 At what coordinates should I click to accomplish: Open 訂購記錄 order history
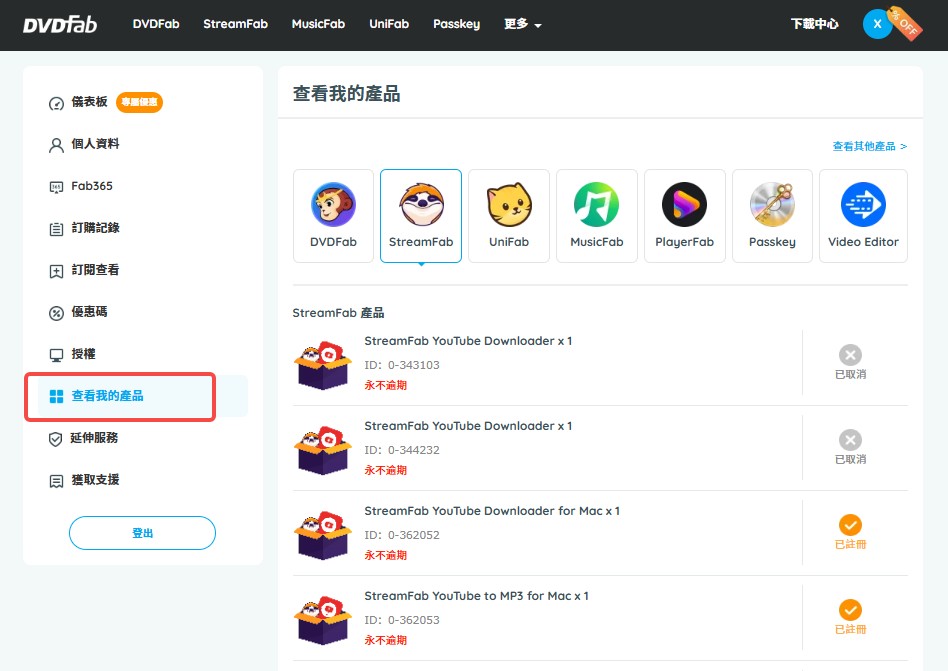(x=96, y=228)
